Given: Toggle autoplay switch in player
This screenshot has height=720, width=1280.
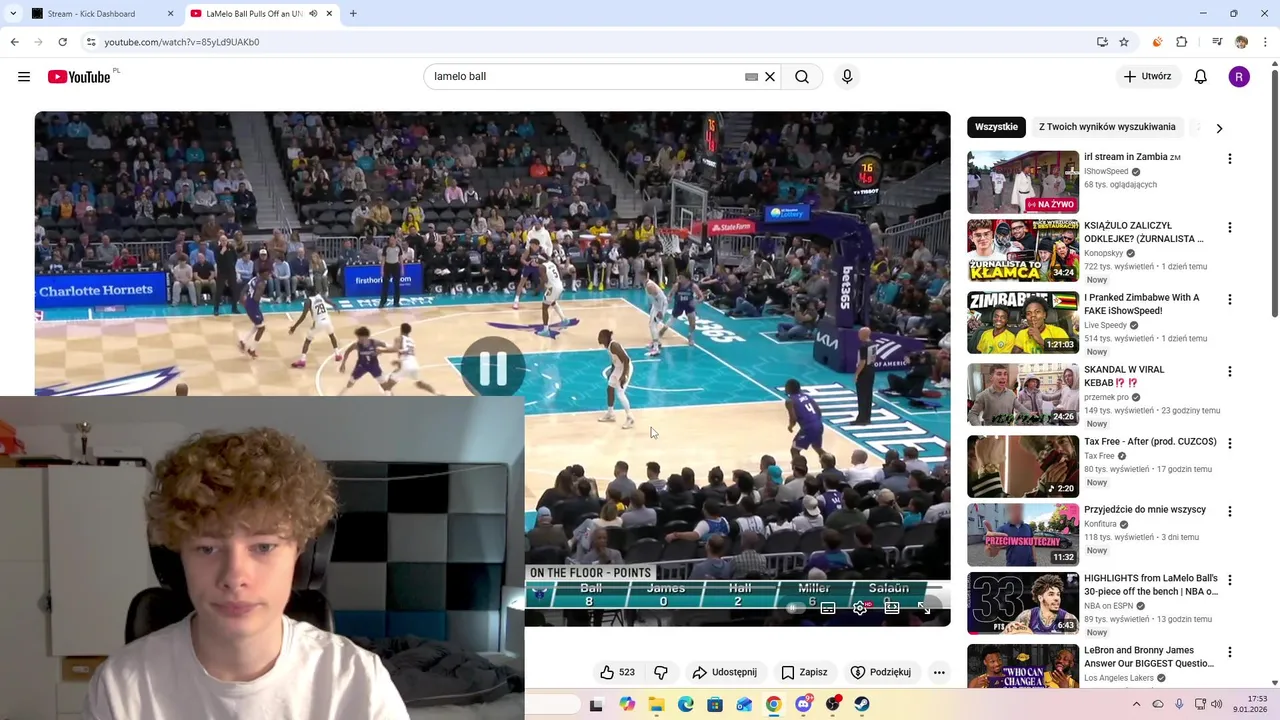Looking at the screenshot, I should click(x=795, y=608).
